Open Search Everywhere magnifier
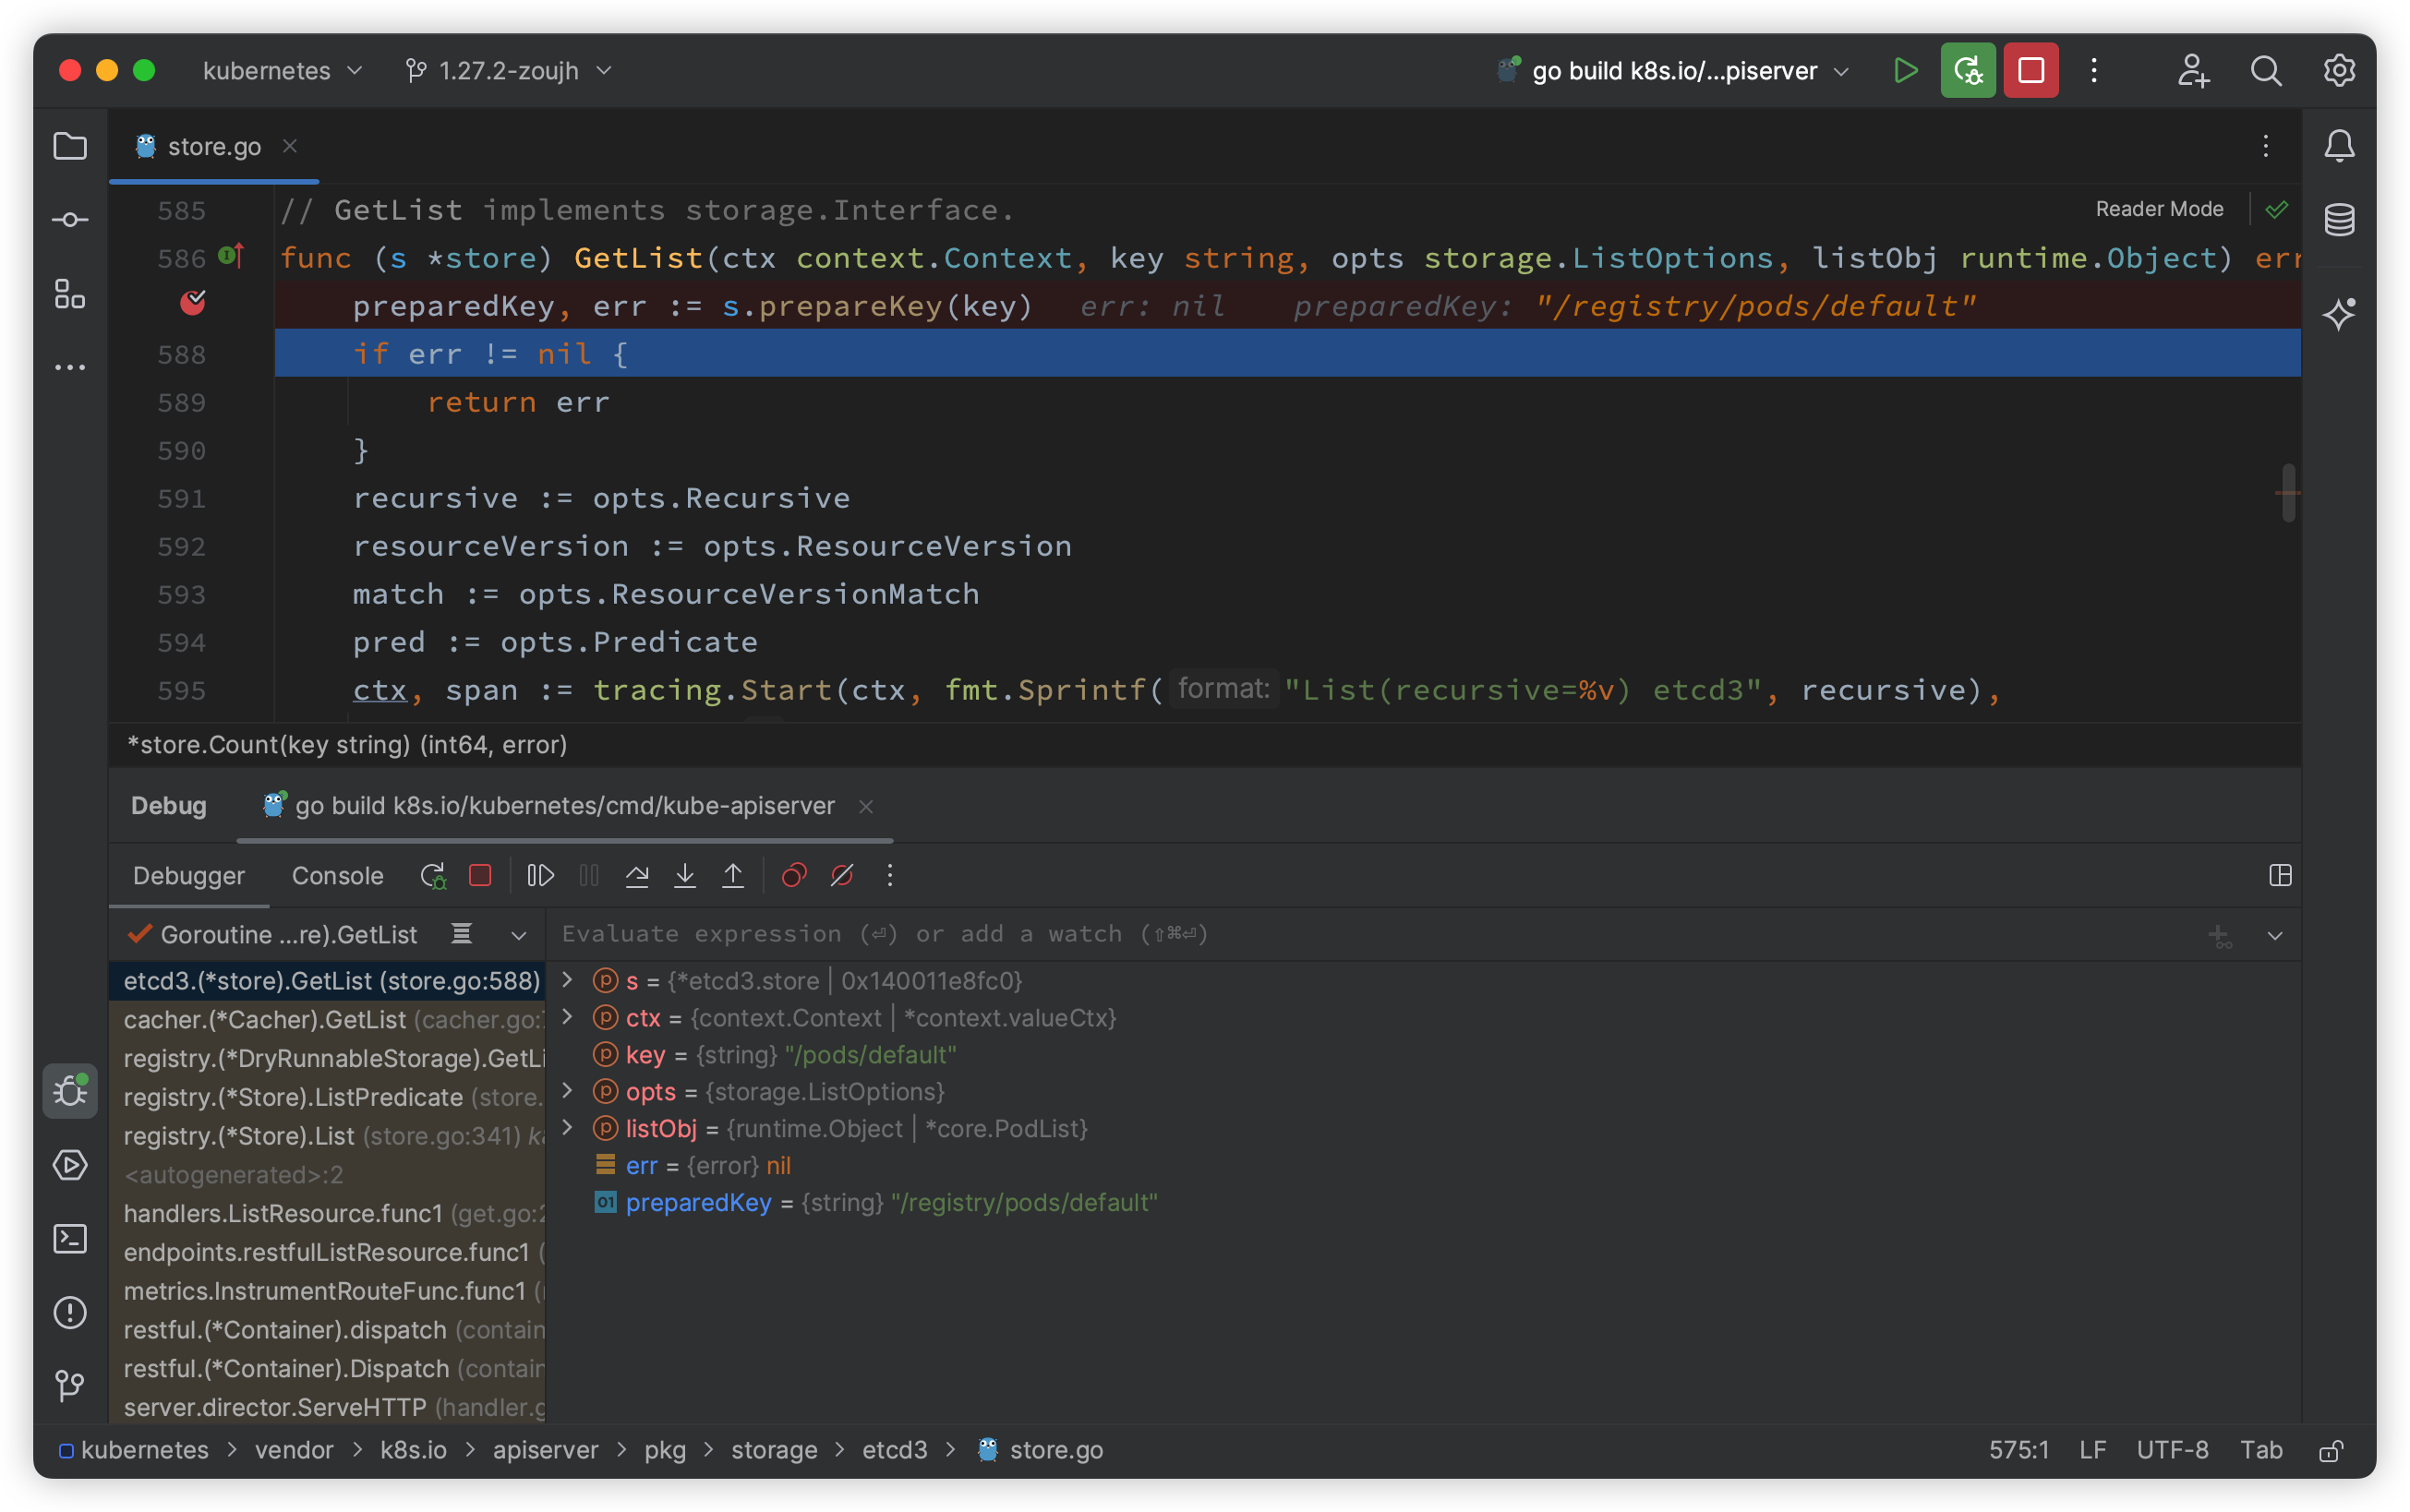This screenshot has height=1512, width=2410. (x=2265, y=70)
